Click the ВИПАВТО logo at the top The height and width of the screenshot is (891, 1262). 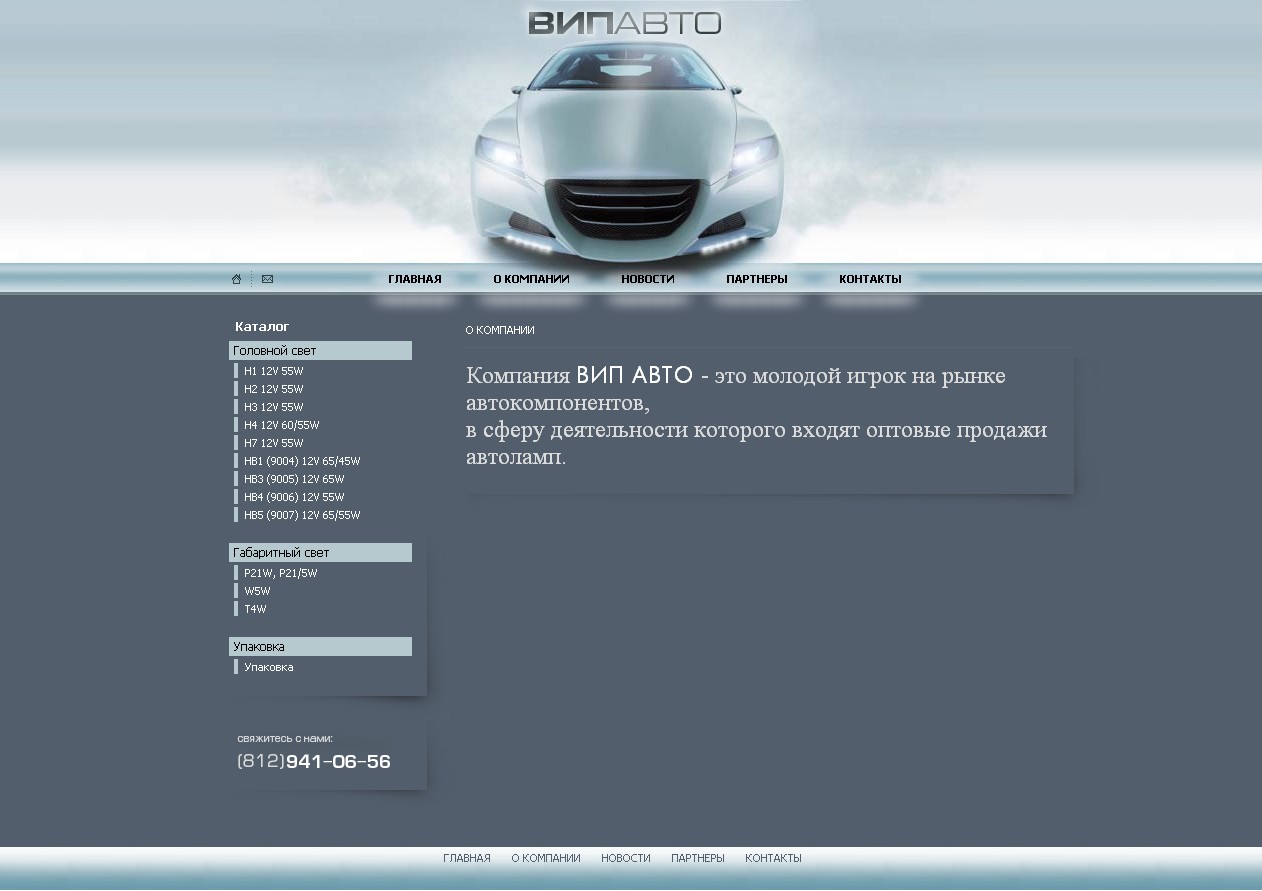click(x=624, y=21)
